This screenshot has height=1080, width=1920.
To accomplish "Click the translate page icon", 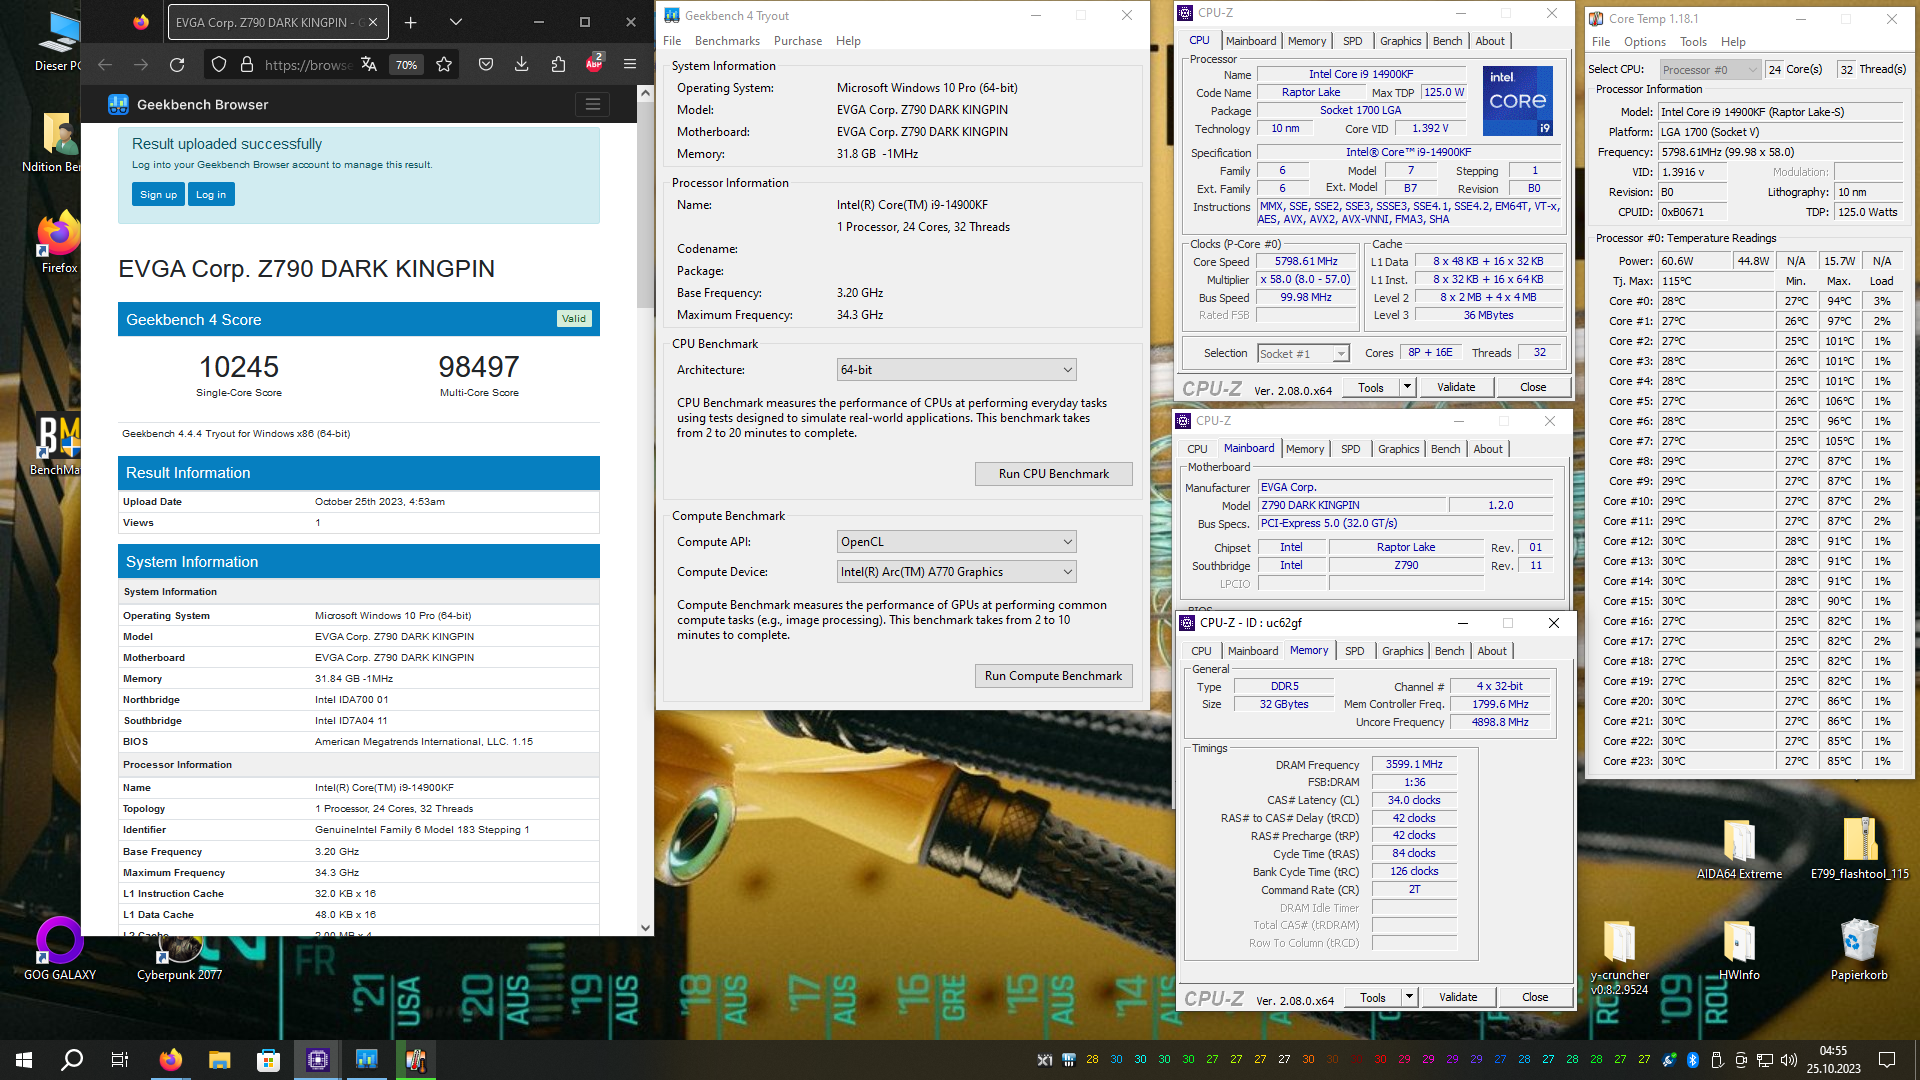I will (369, 65).
